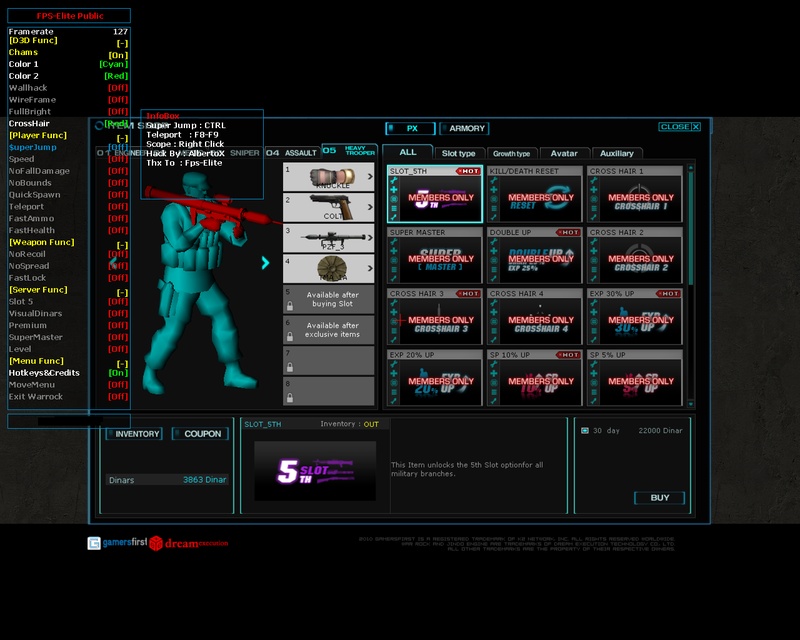Image resolution: width=800 pixels, height=640 pixels.
Task: Click the Knuckle weapon icon in slot 1
Action: (333, 177)
